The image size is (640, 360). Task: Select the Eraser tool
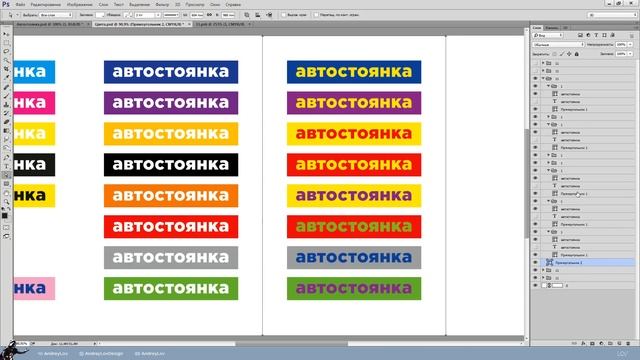(x=6, y=122)
